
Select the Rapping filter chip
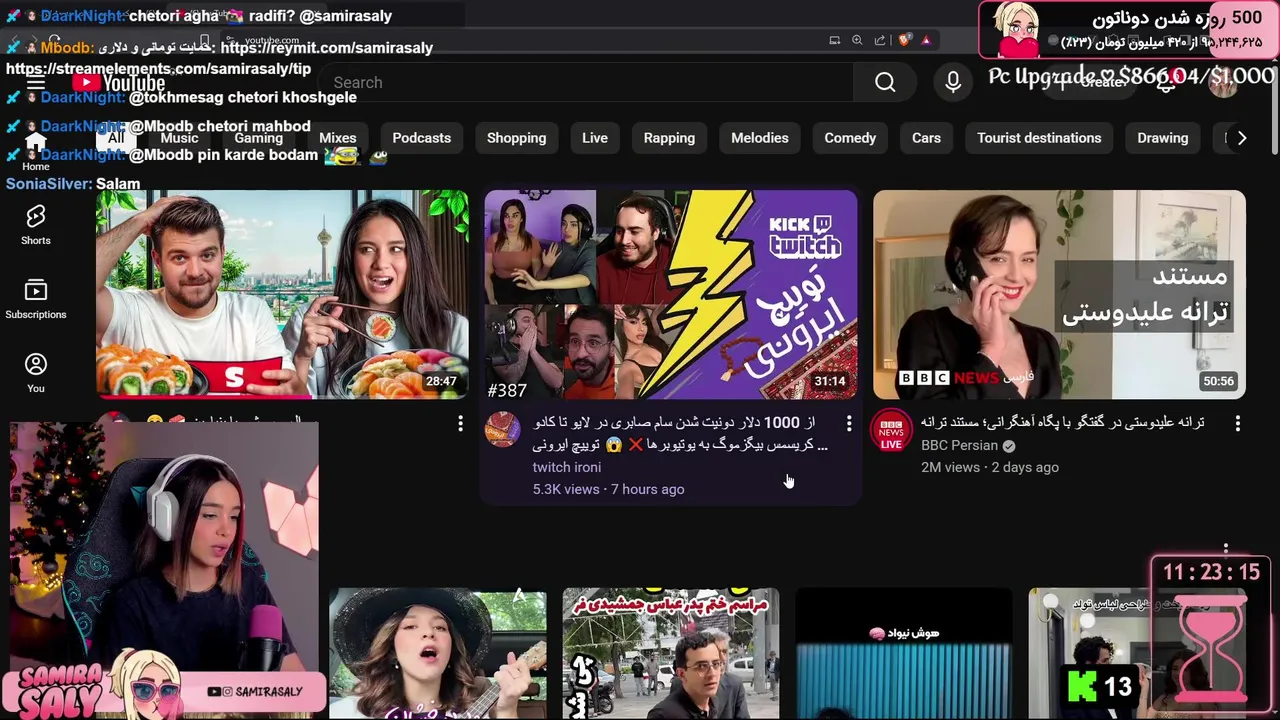pyautogui.click(x=669, y=138)
